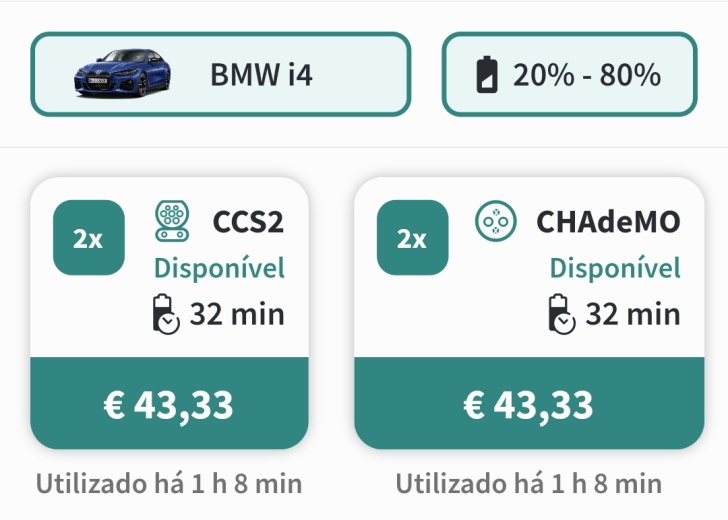Select the € 43,33 price on CCS2 card
The width and height of the screenshot is (728, 520).
(169, 405)
